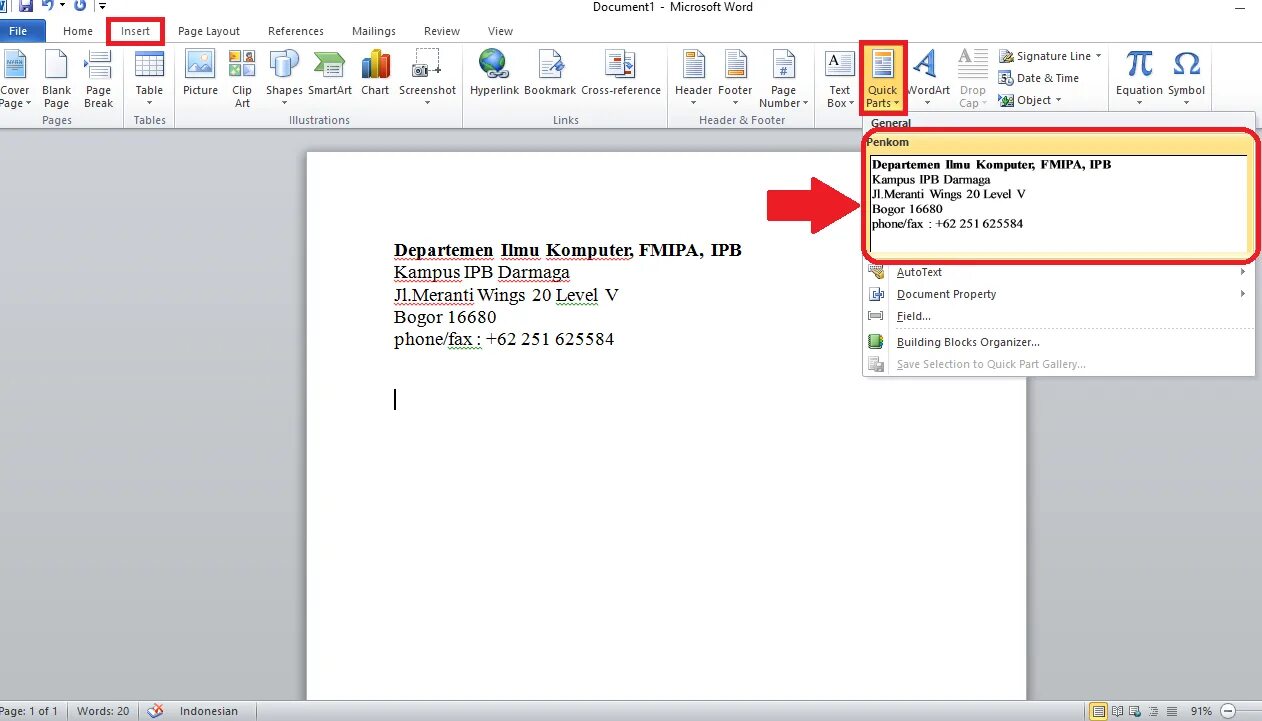Undo the last action

(46, 6)
